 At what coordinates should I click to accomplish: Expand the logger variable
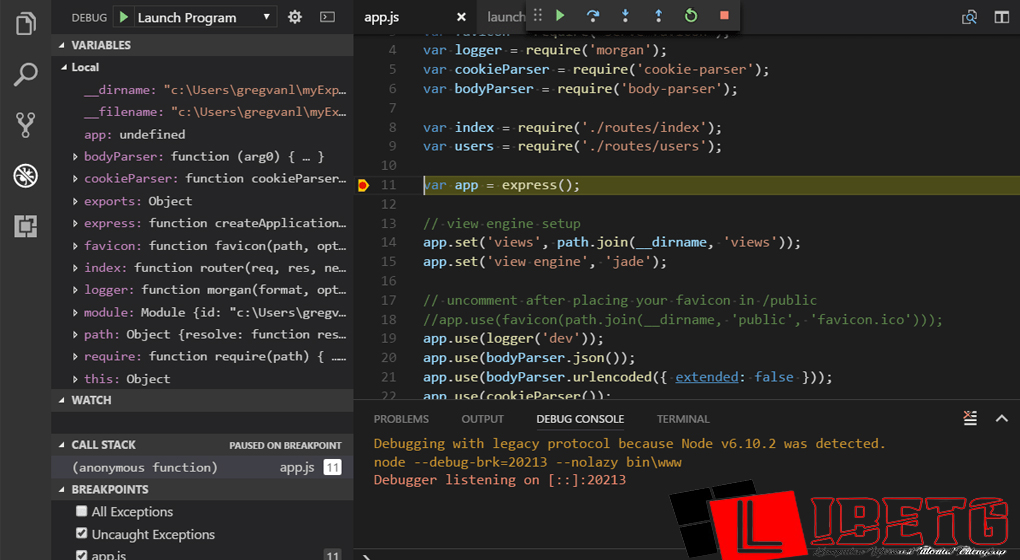tap(75, 289)
